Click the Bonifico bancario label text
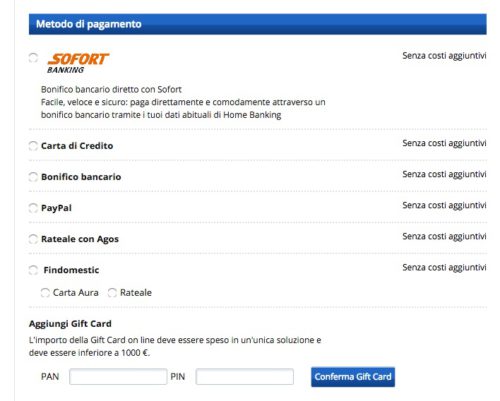This screenshot has width=500, height=401. pyautogui.click(x=81, y=177)
